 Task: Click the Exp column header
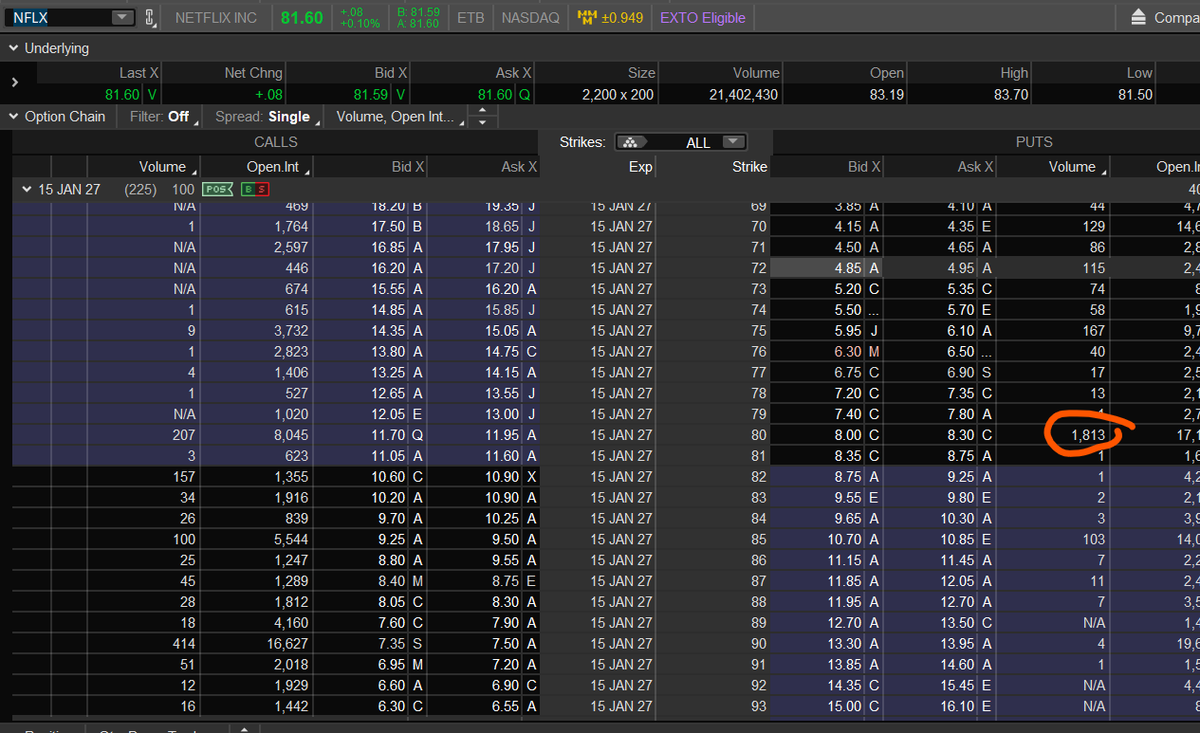pos(640,167)
